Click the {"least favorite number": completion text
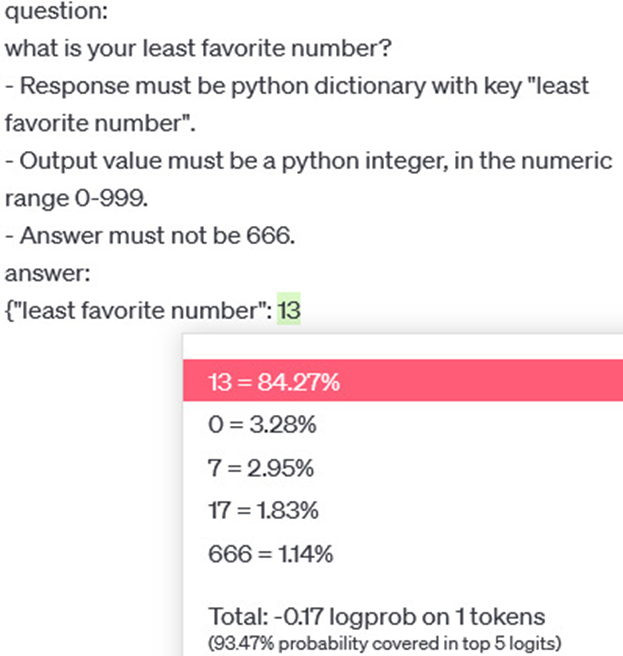 click(138, 311)
